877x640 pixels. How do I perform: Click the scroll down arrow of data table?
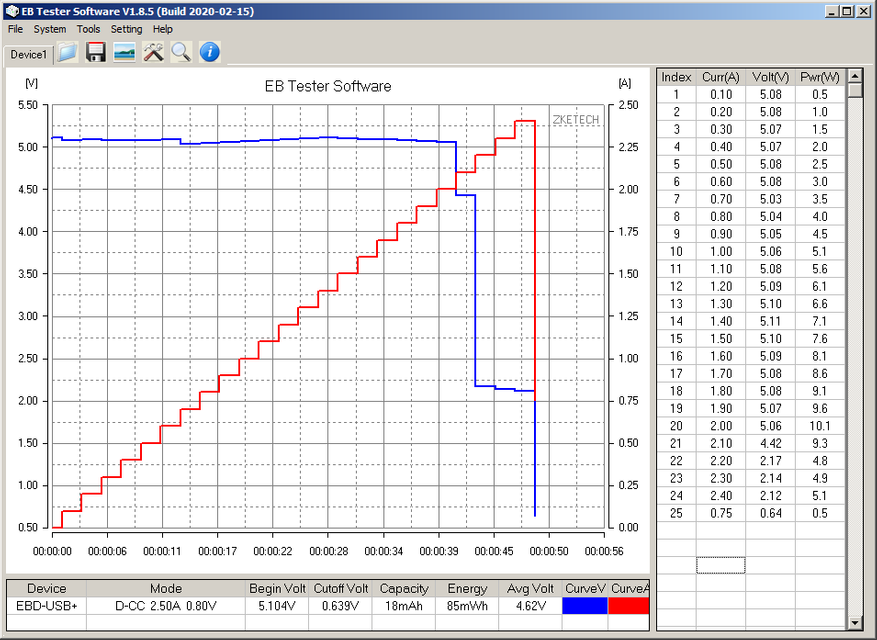[x=855, y=624]
